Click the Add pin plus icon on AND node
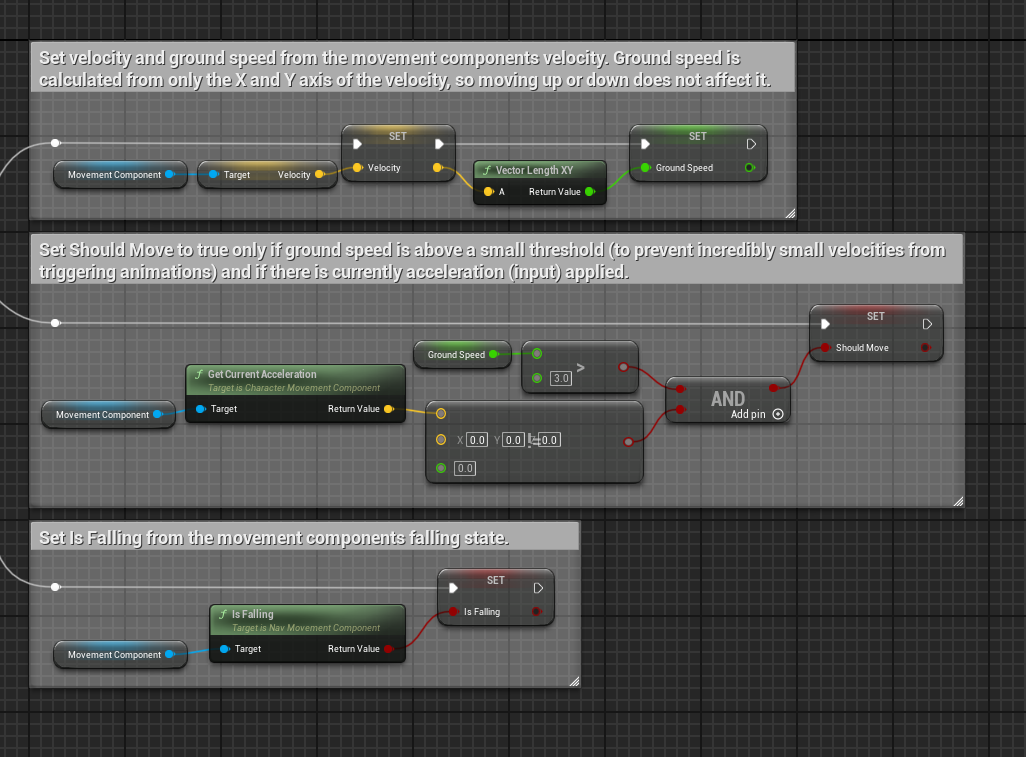1026x757 pixels. coord(778,414)
